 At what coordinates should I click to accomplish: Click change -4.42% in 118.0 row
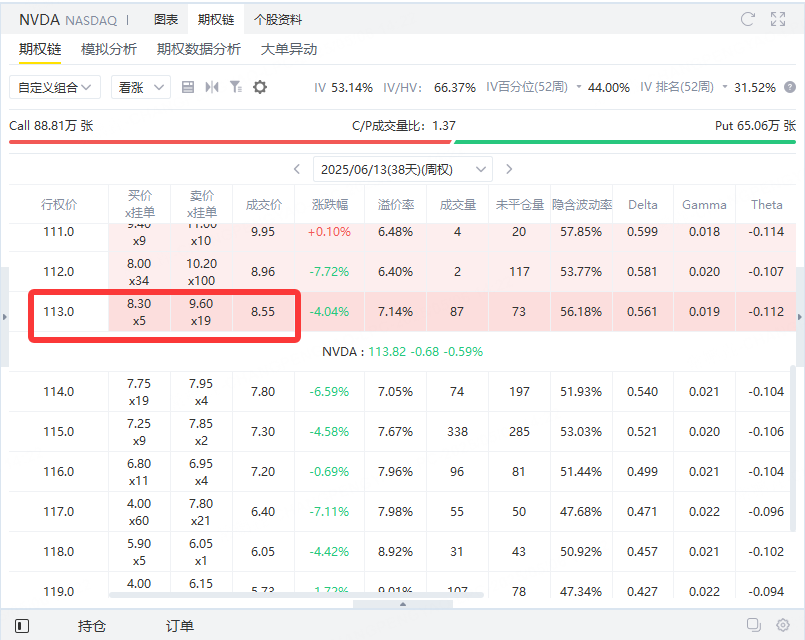(x=329, y=552)
